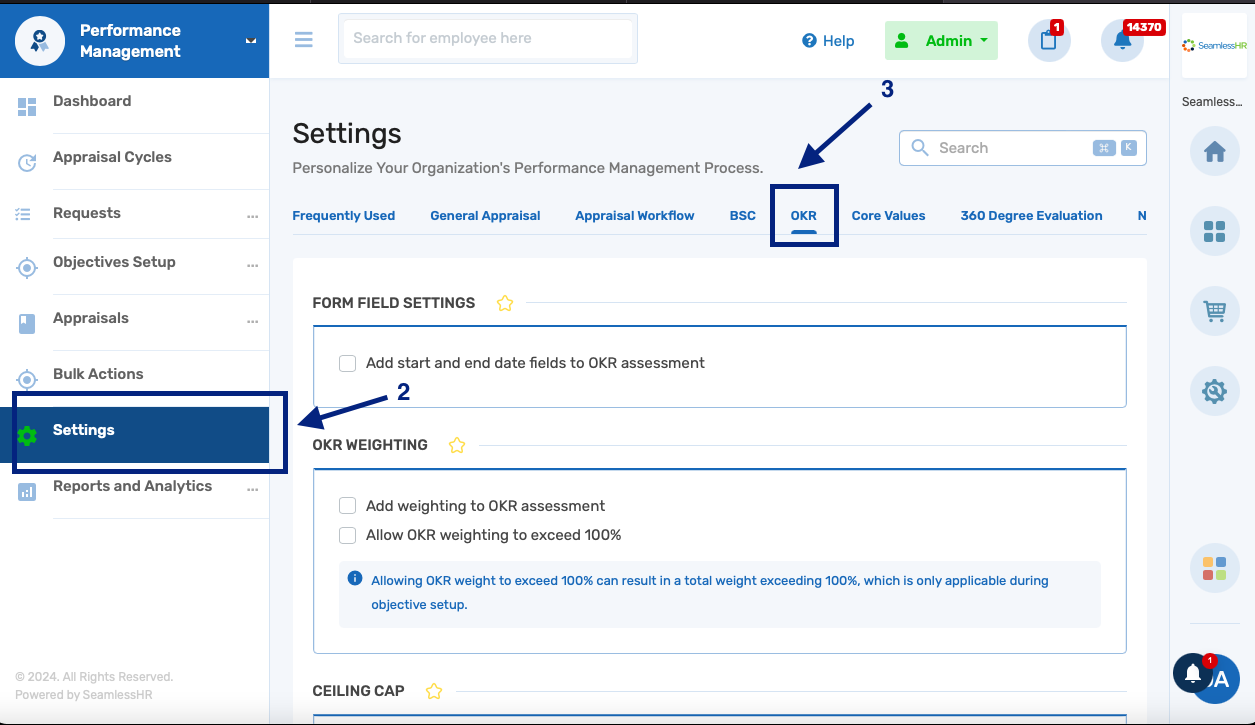Open the Admin user dropdown
Viewport: 1255px width, 725px height.
coord(941,41)
